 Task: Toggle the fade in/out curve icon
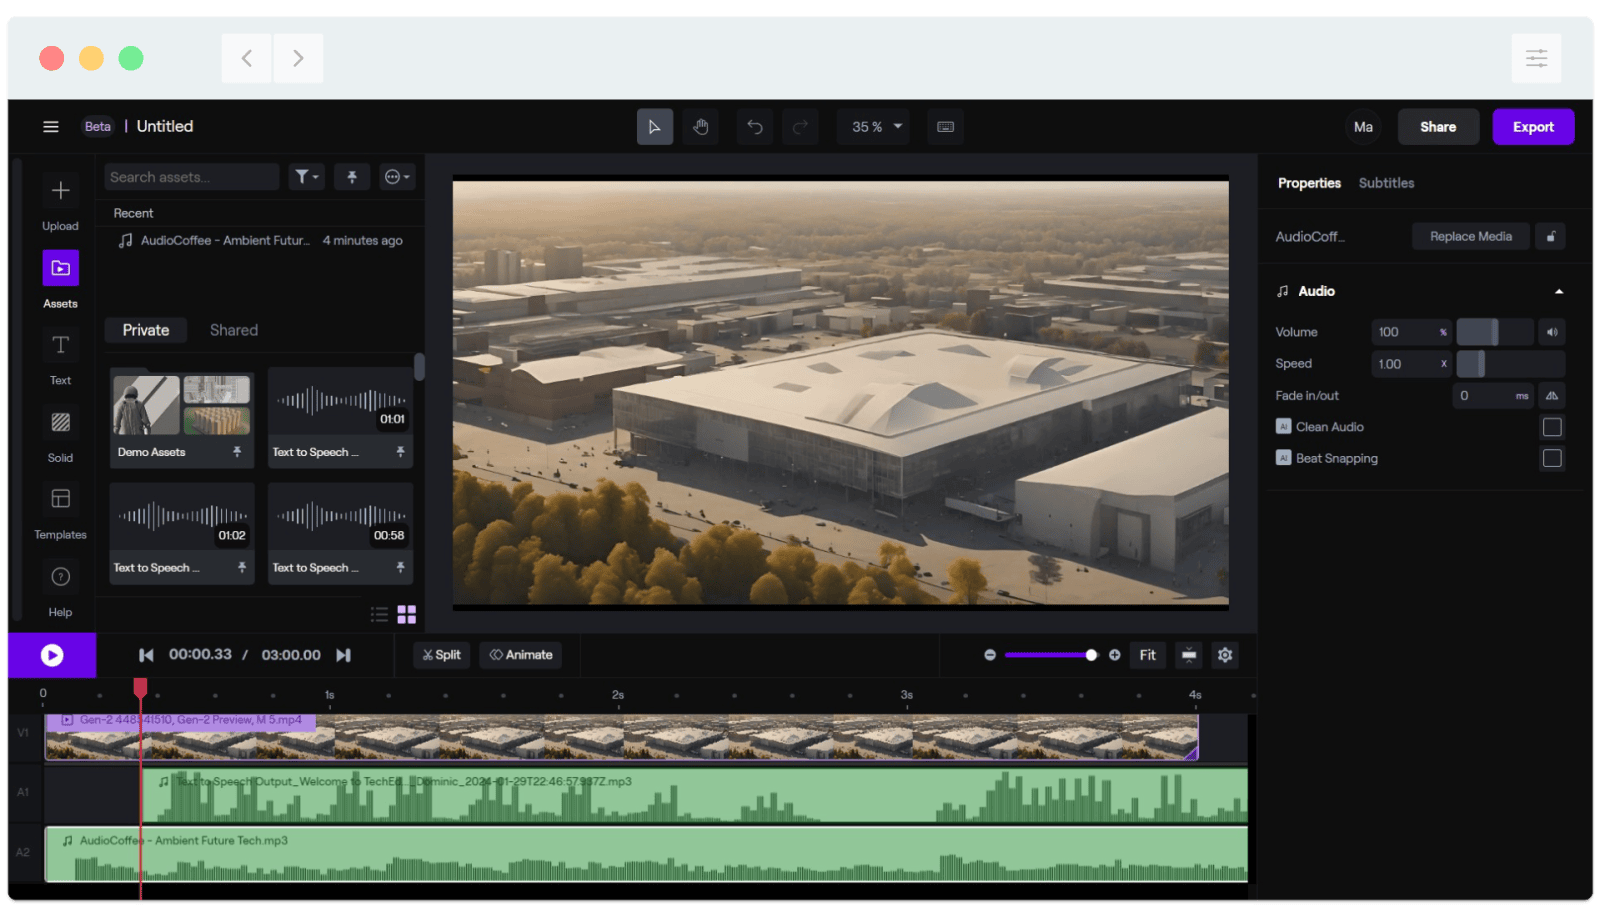[1552, 396]
